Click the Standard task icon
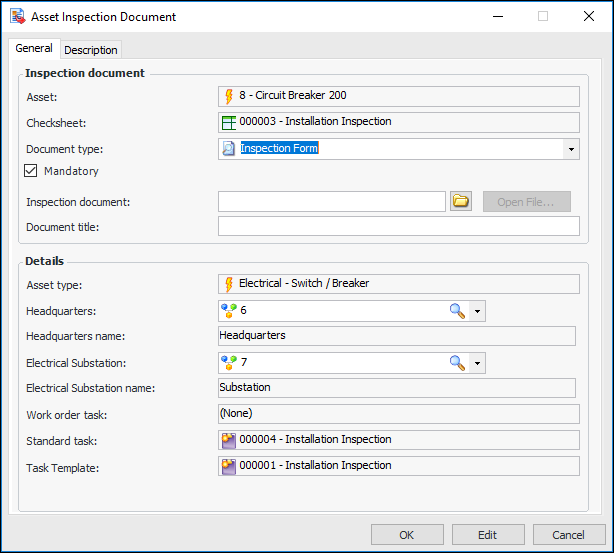Image resolution: width=614 pixels, height=553 pixels. pyautogui.click(x=228, y=440)
